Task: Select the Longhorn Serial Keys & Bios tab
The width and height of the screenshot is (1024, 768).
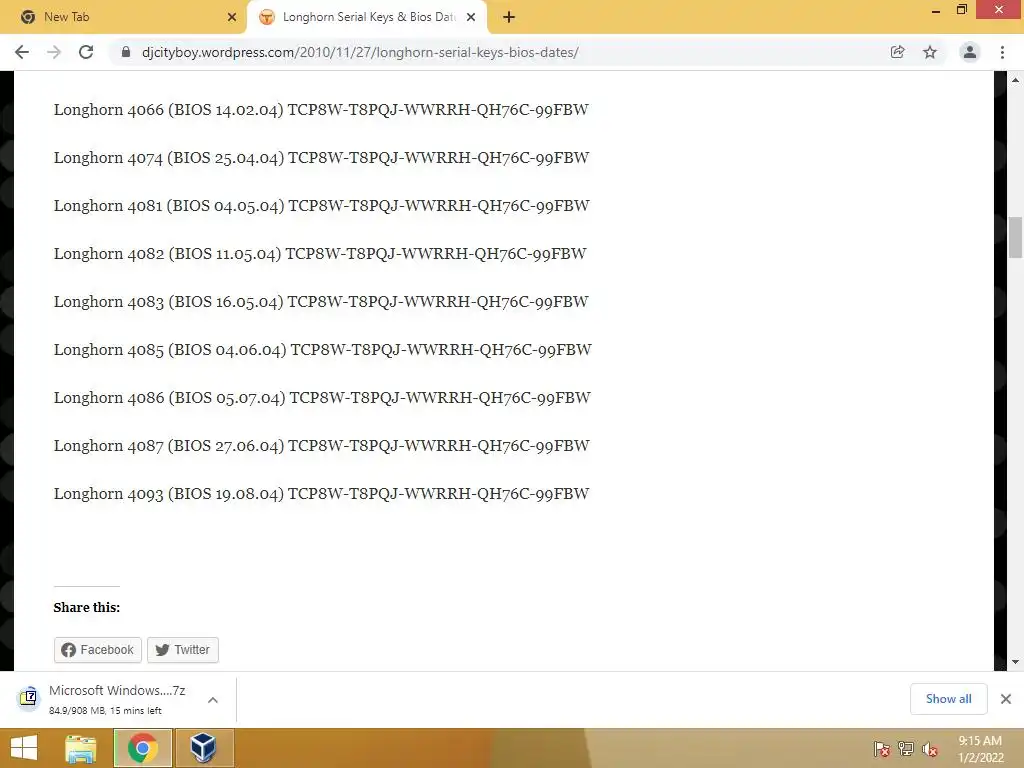Action: click(x=367, y=18)
